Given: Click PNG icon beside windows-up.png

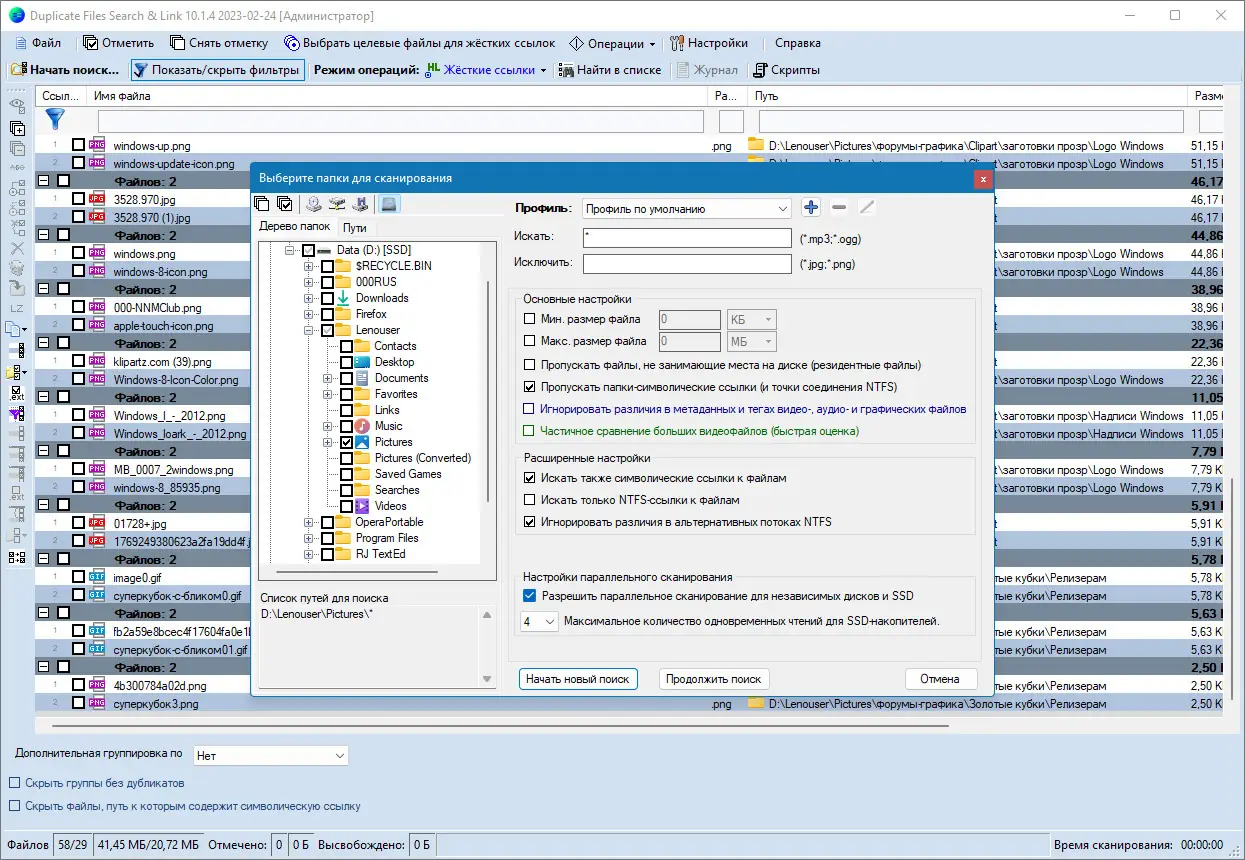Looking at the screenshot, I should point(97,145).
